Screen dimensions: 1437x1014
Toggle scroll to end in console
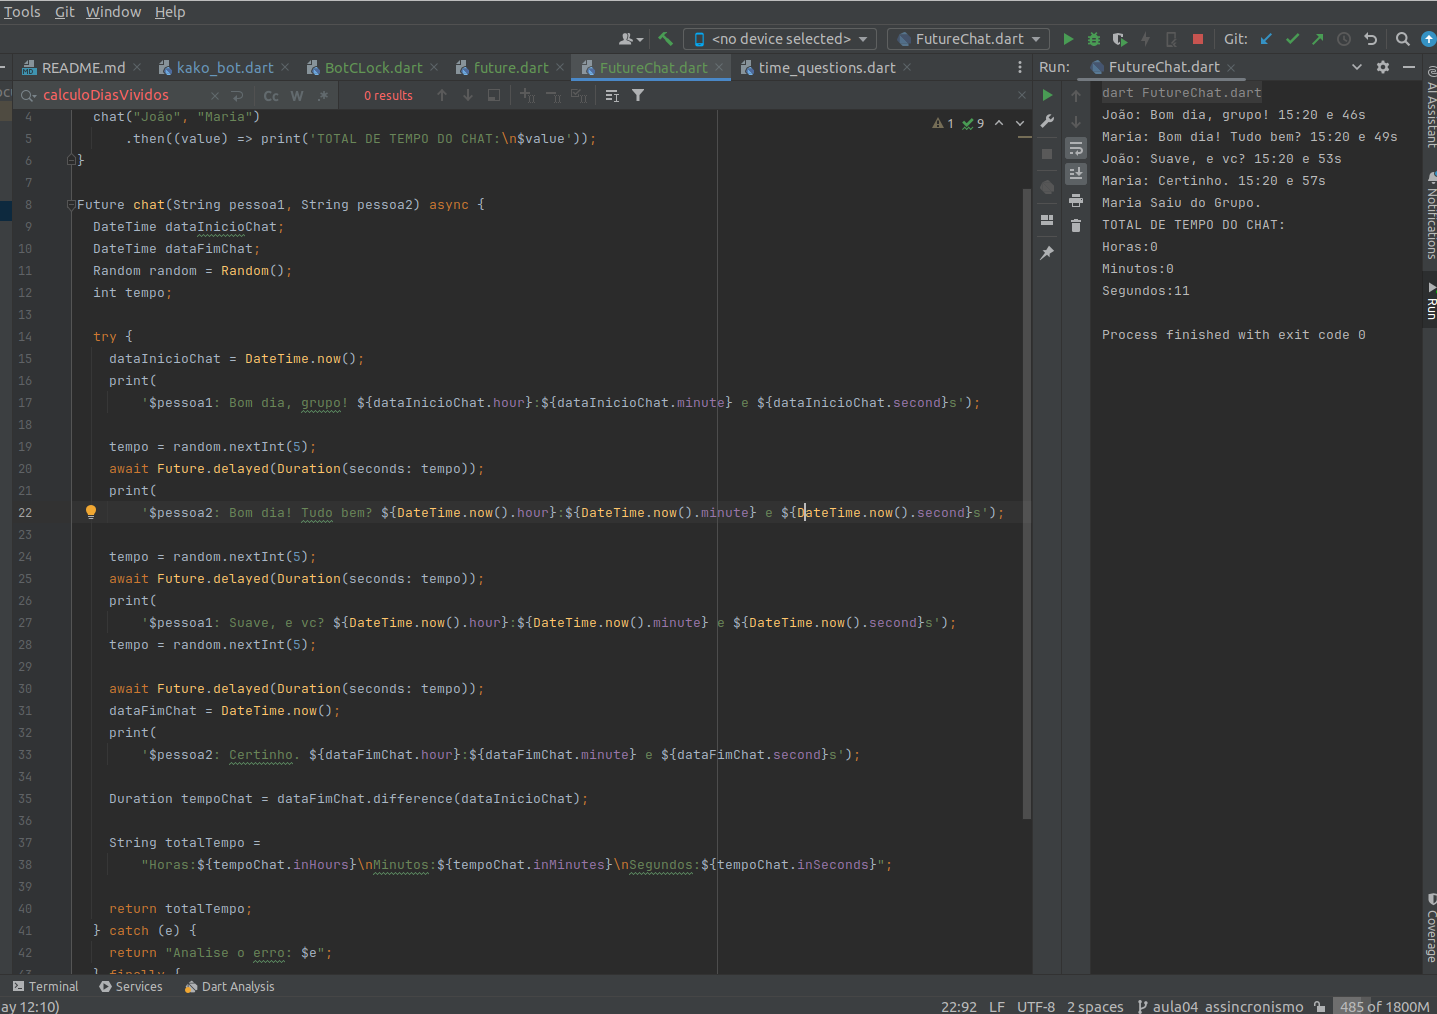pyautogui.click(x=1076, y=174)
